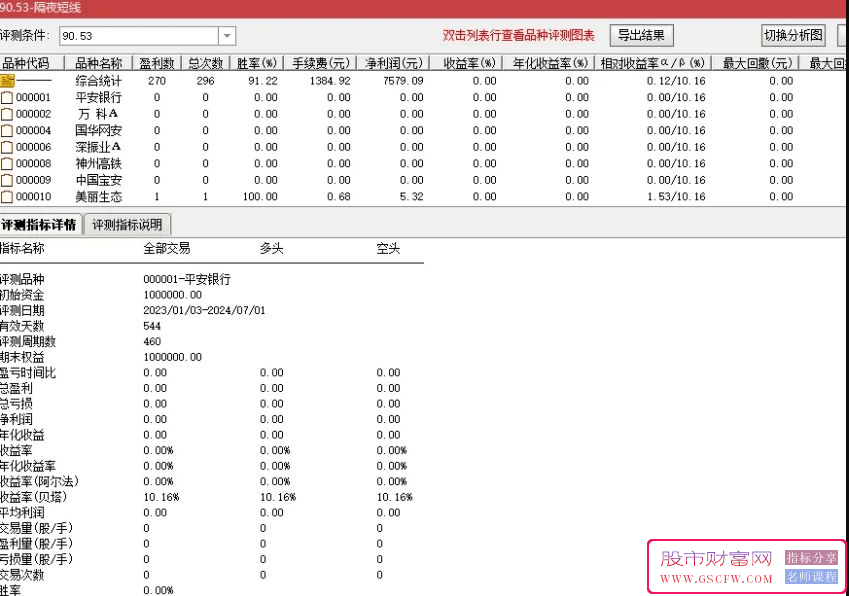Click the 美丽生态 net profit 5.32

[x=412, y=197]
